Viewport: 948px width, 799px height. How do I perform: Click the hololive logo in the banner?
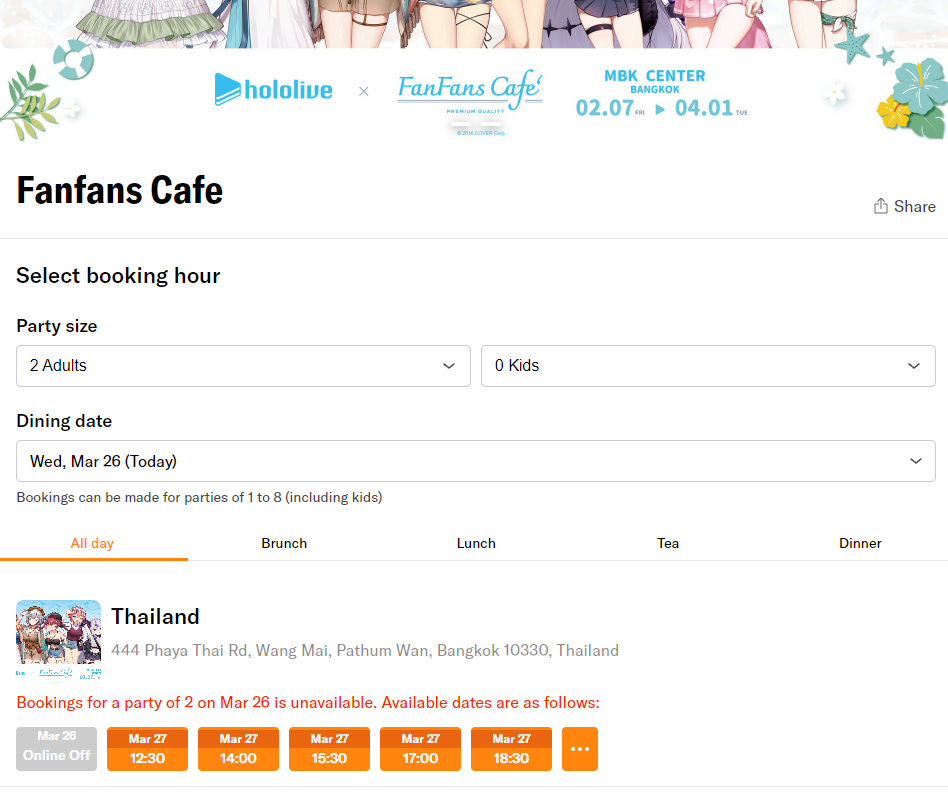click(x=273, y=90)
